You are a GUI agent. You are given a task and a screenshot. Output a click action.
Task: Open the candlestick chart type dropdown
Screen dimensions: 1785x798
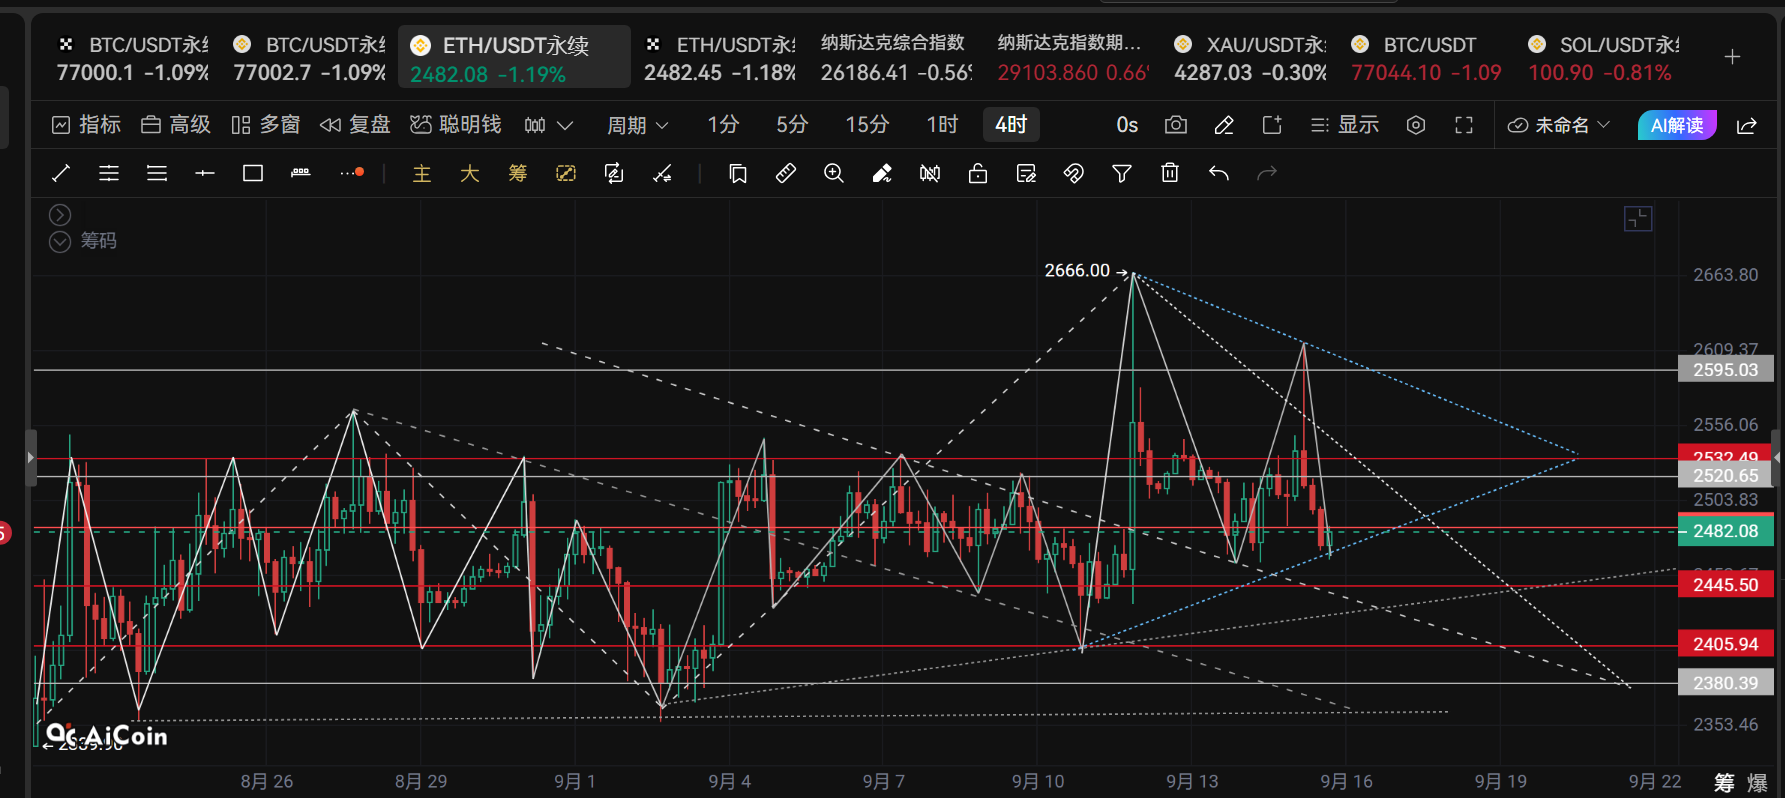pyautogui.click(x=548, y=125)
